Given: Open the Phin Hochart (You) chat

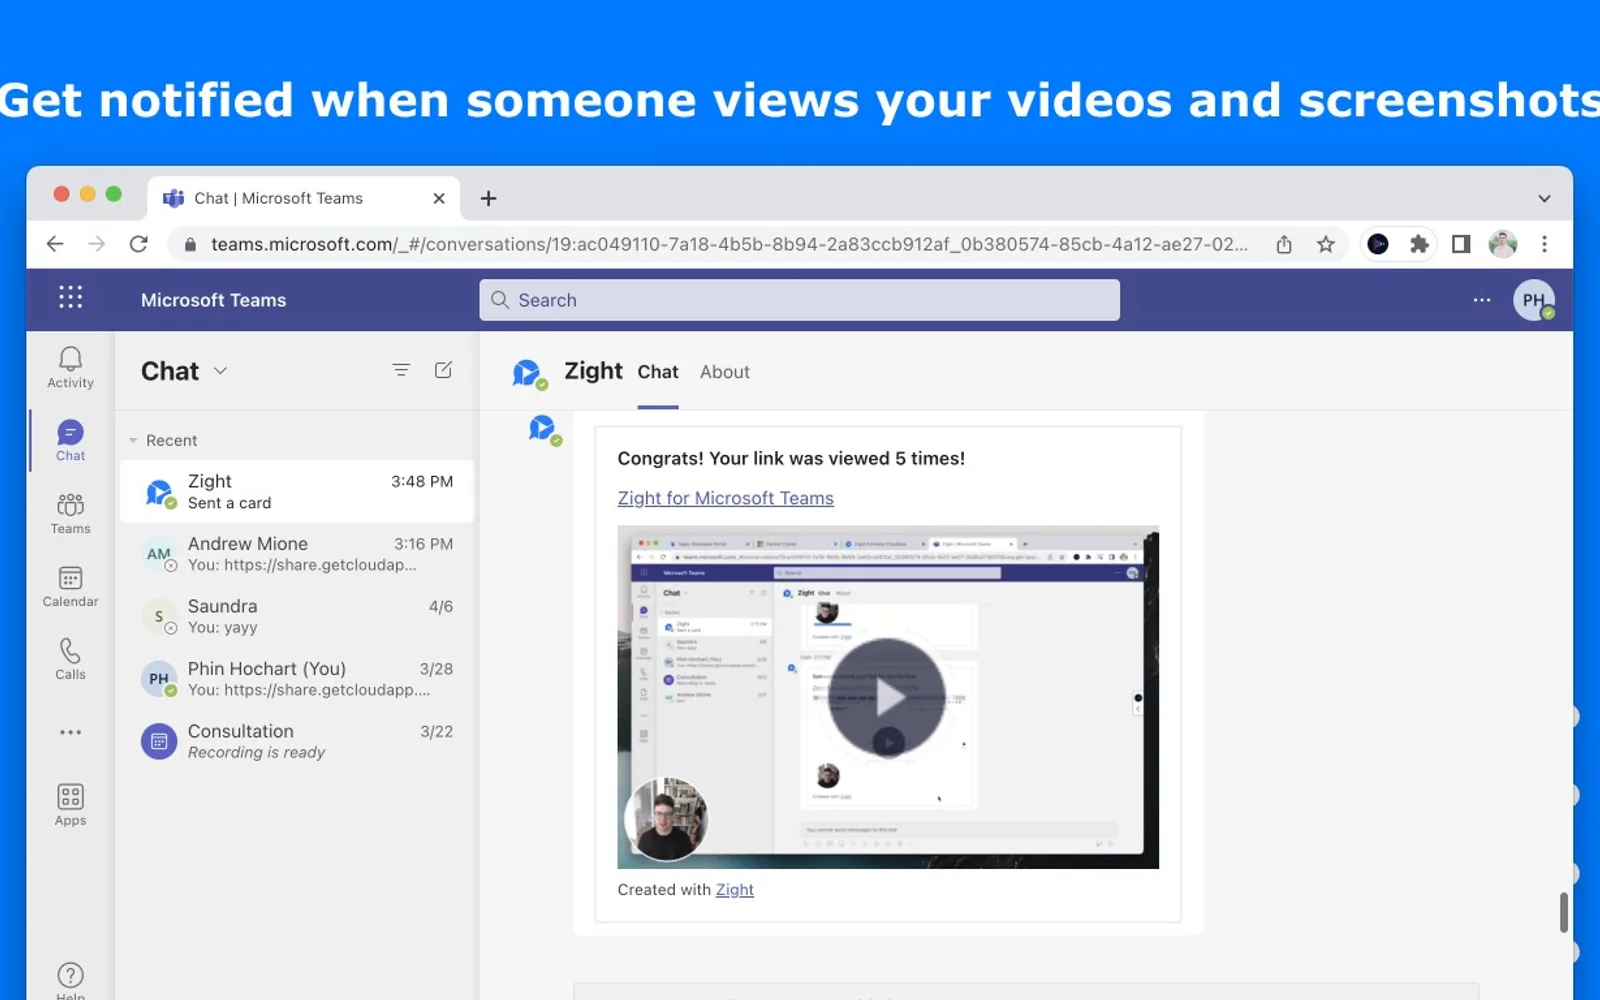Looking at the screenshot, I should (x=297, y=679).
